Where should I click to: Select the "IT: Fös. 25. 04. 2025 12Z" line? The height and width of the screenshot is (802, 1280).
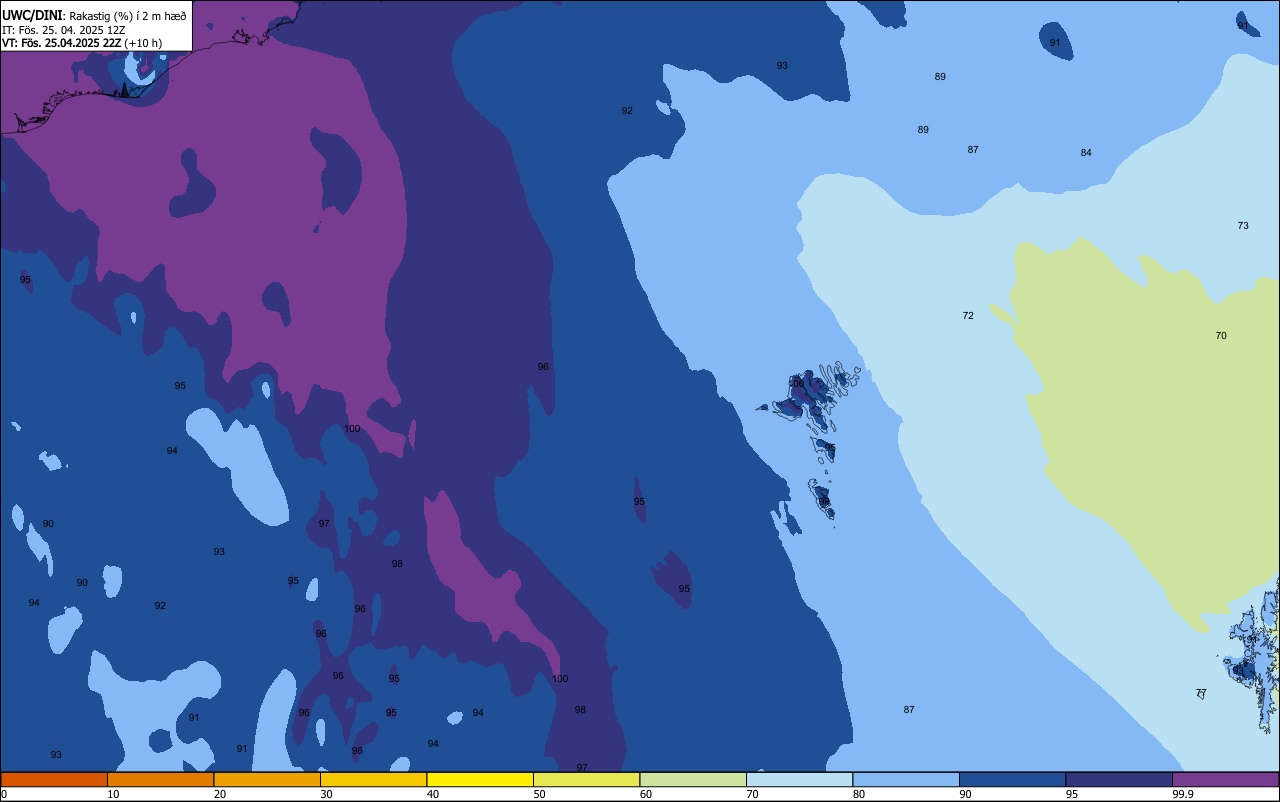point(64,30)
